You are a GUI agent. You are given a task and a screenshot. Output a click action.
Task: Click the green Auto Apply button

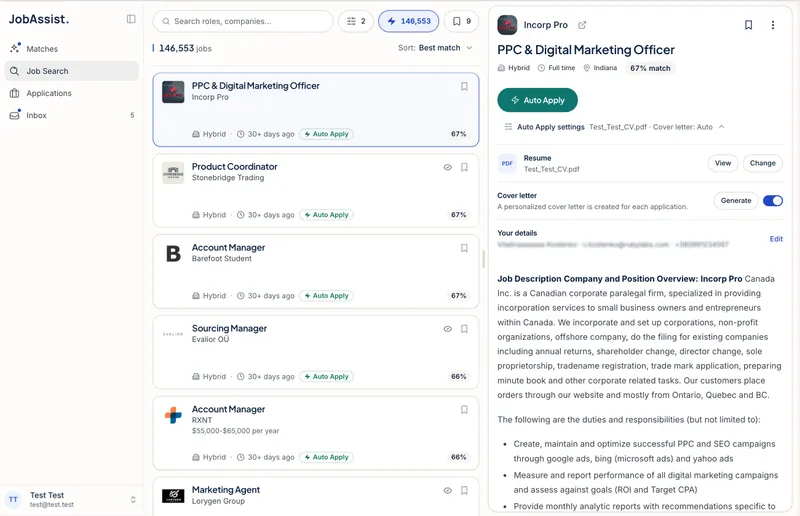537,100
